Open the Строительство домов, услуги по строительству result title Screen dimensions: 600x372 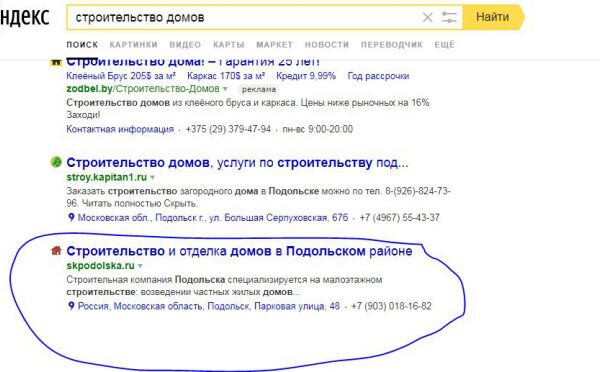pyautogui.click(x=237, y=163)
